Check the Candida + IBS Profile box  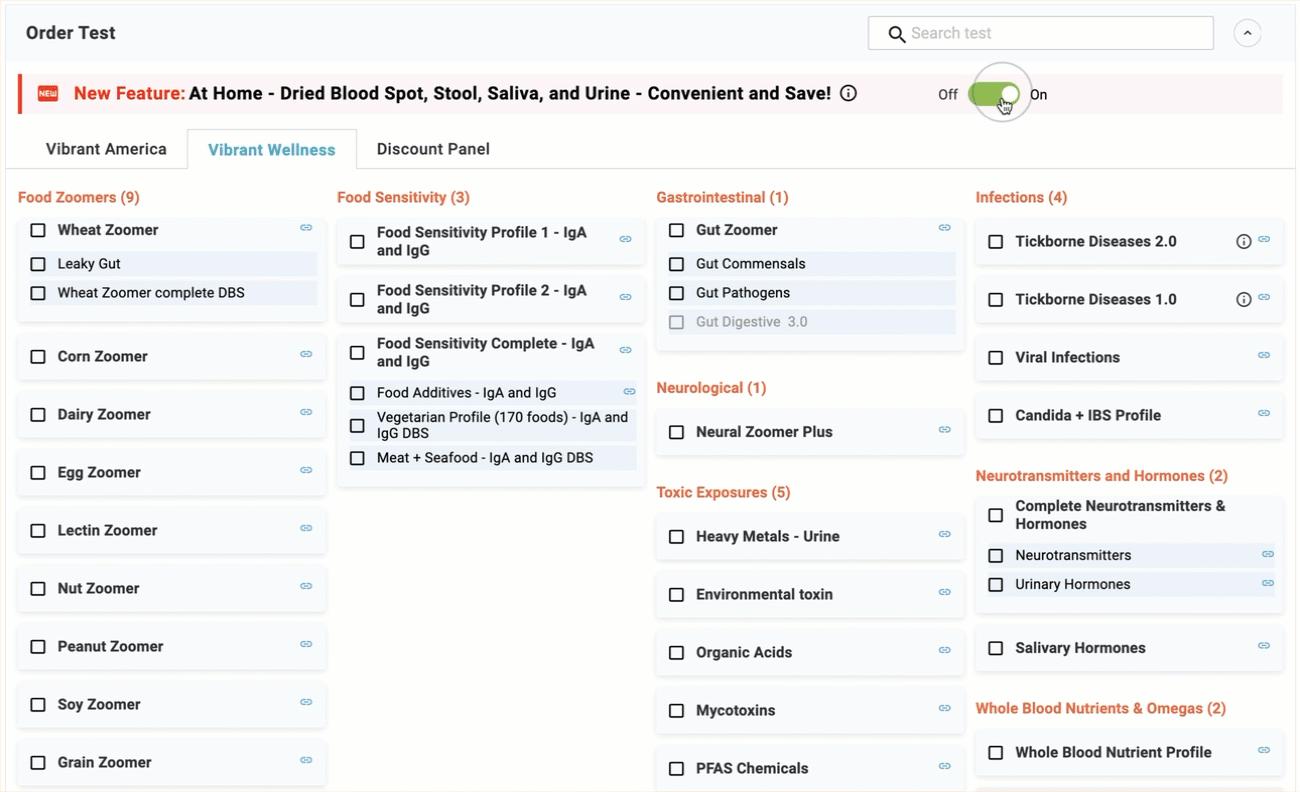[x=995, y=415]
